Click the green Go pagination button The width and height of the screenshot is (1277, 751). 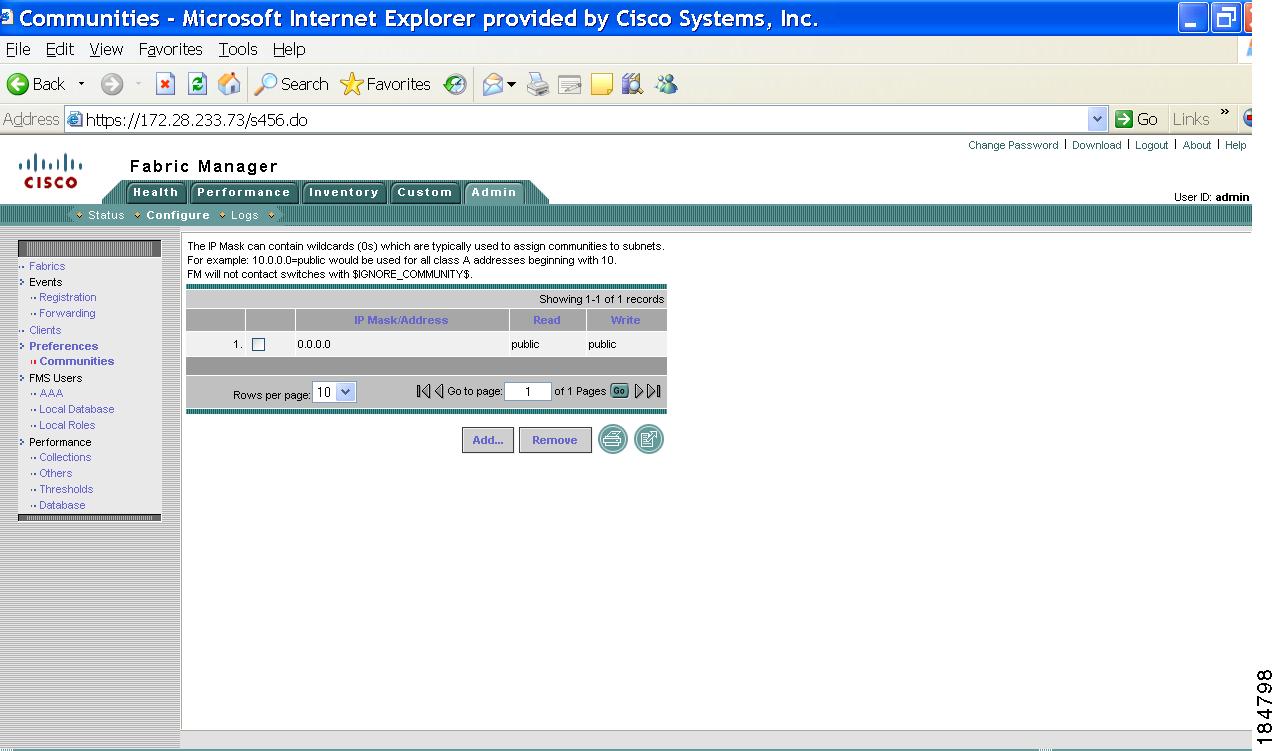[619, 391]
